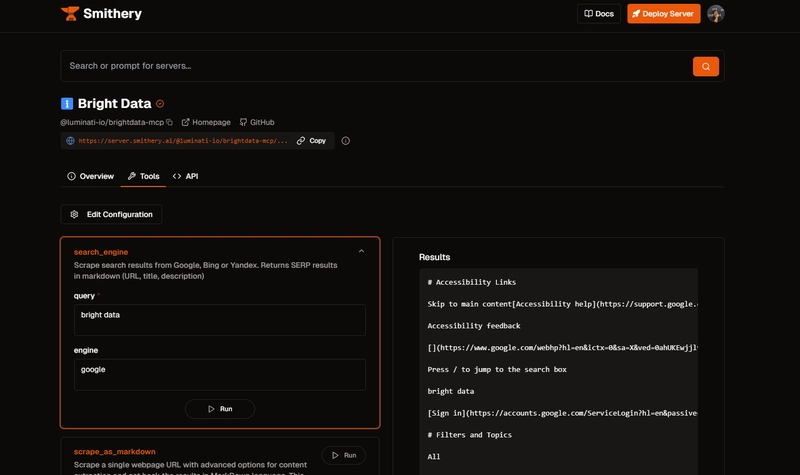Click the globe icon beside server URL

click(70, 141)
